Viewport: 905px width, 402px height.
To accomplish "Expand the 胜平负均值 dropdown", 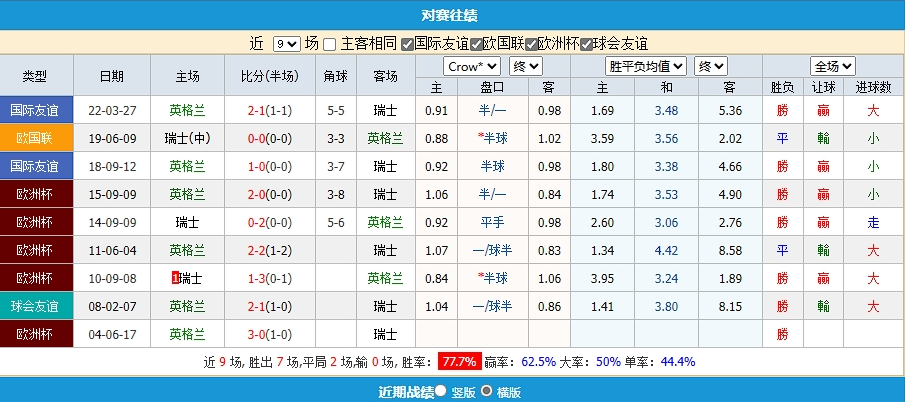I will [x=646, y=66].
